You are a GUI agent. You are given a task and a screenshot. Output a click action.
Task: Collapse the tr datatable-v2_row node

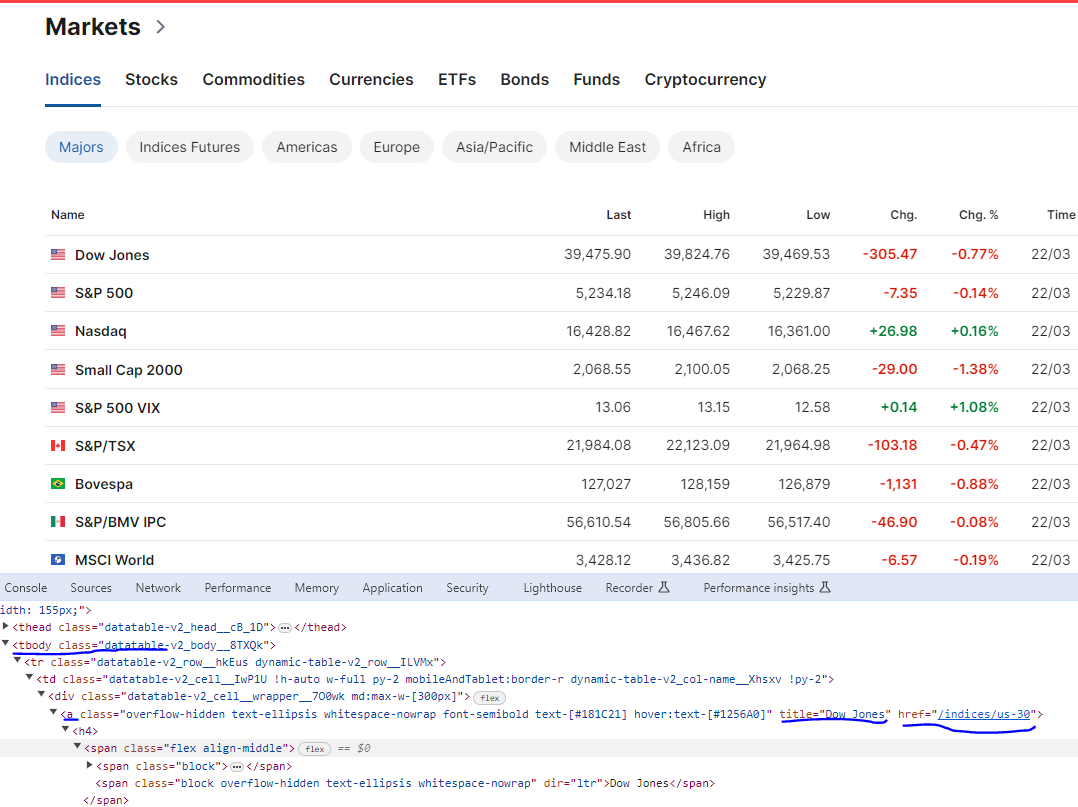pos(18,661)
